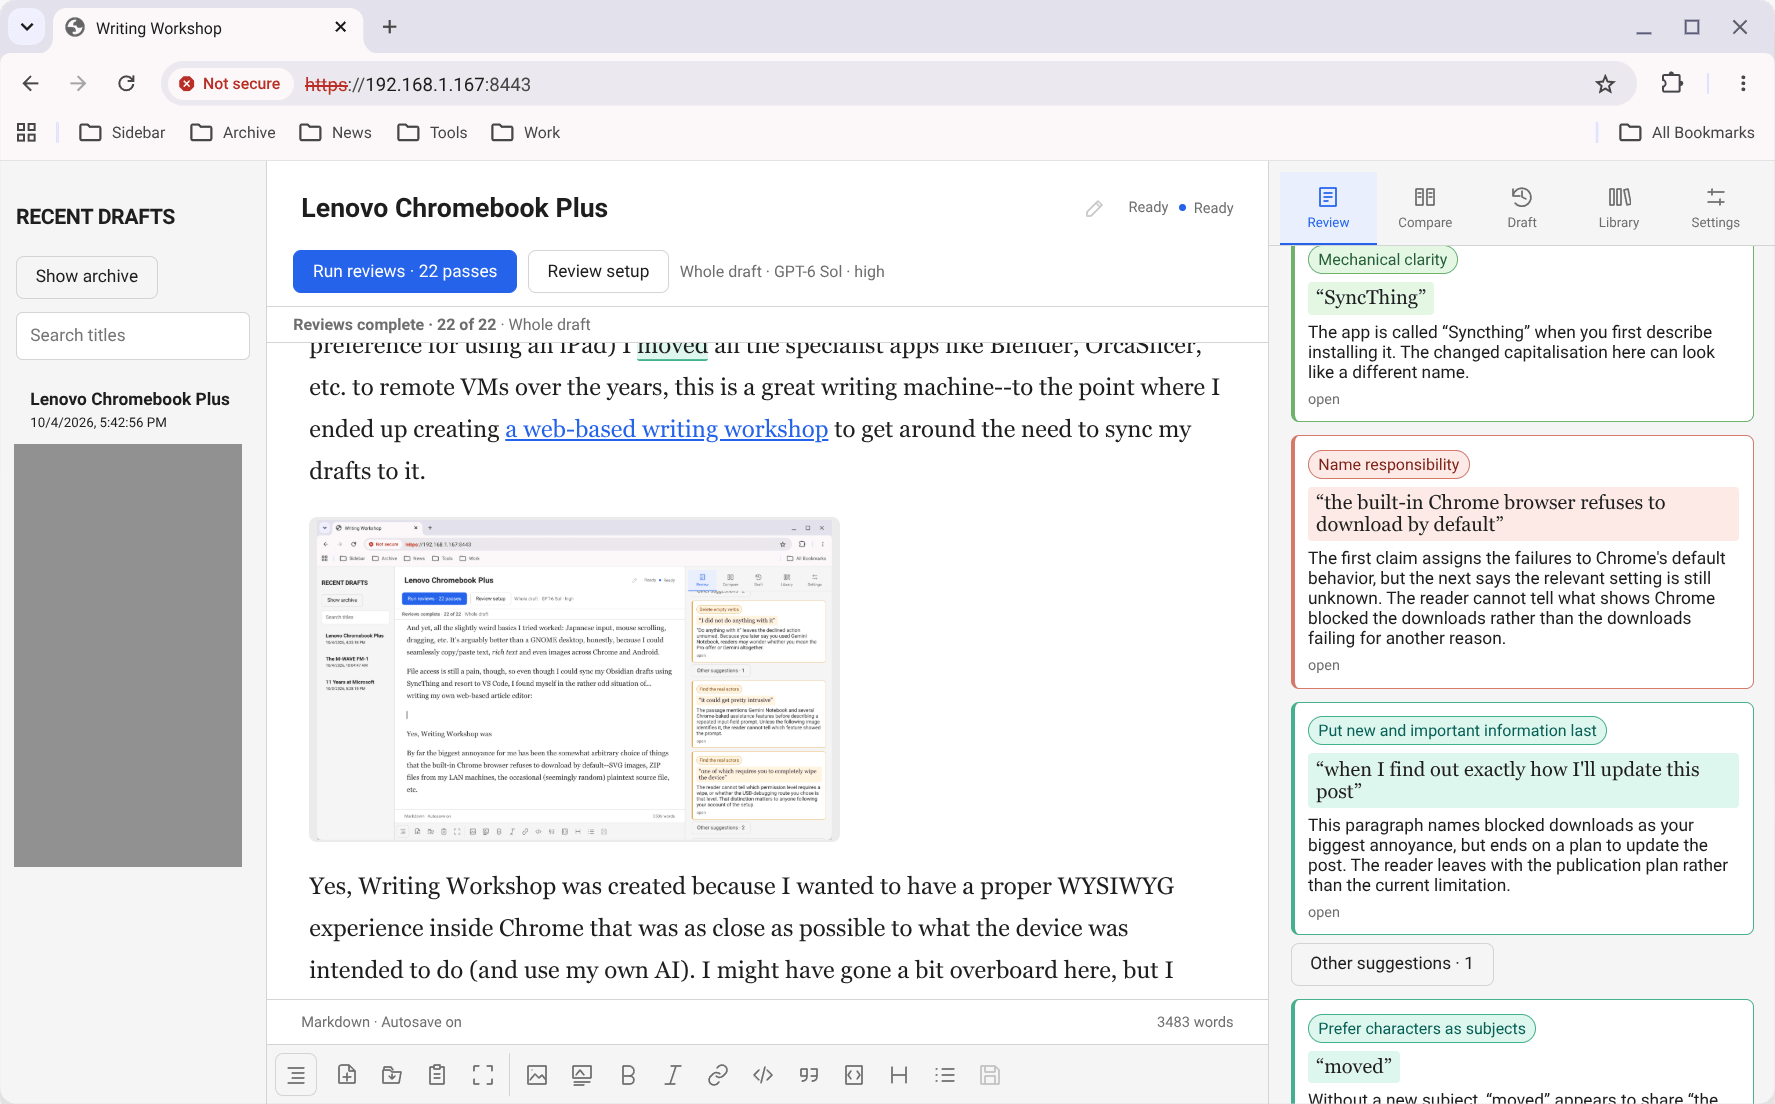Click the Search titles field
Image resolution: width=1775 pixels, height=1104 pixels.
click(x=133, y=336)
